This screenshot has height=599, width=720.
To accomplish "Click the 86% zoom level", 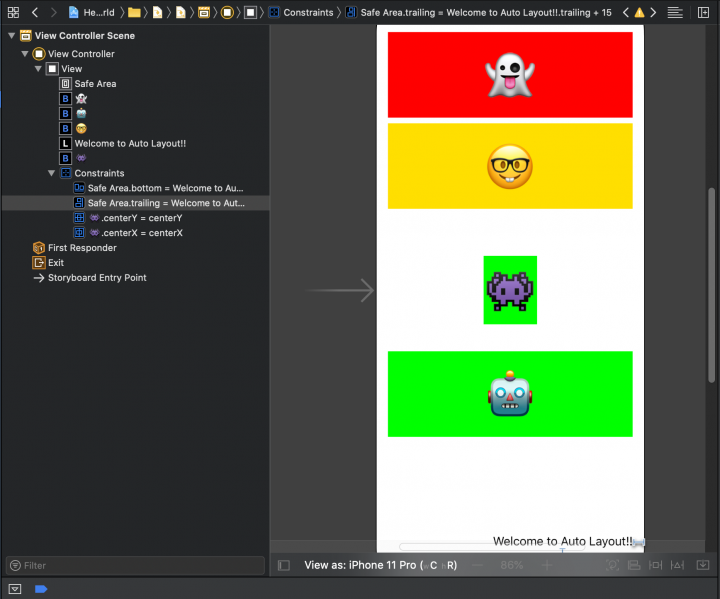I will (x=512, y=565).
